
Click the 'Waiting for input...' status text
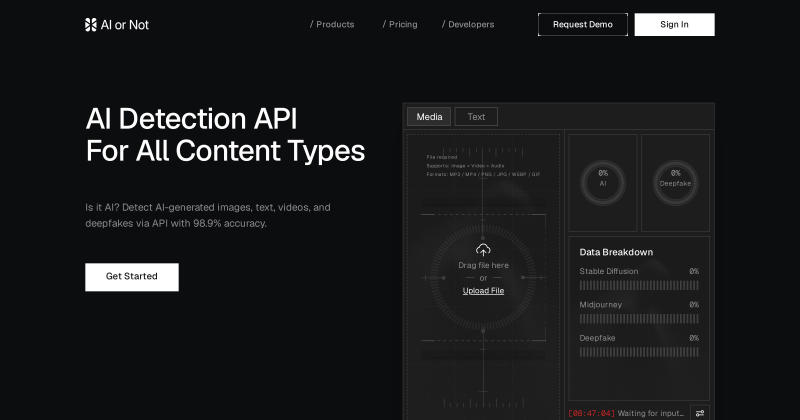point(651,413)
